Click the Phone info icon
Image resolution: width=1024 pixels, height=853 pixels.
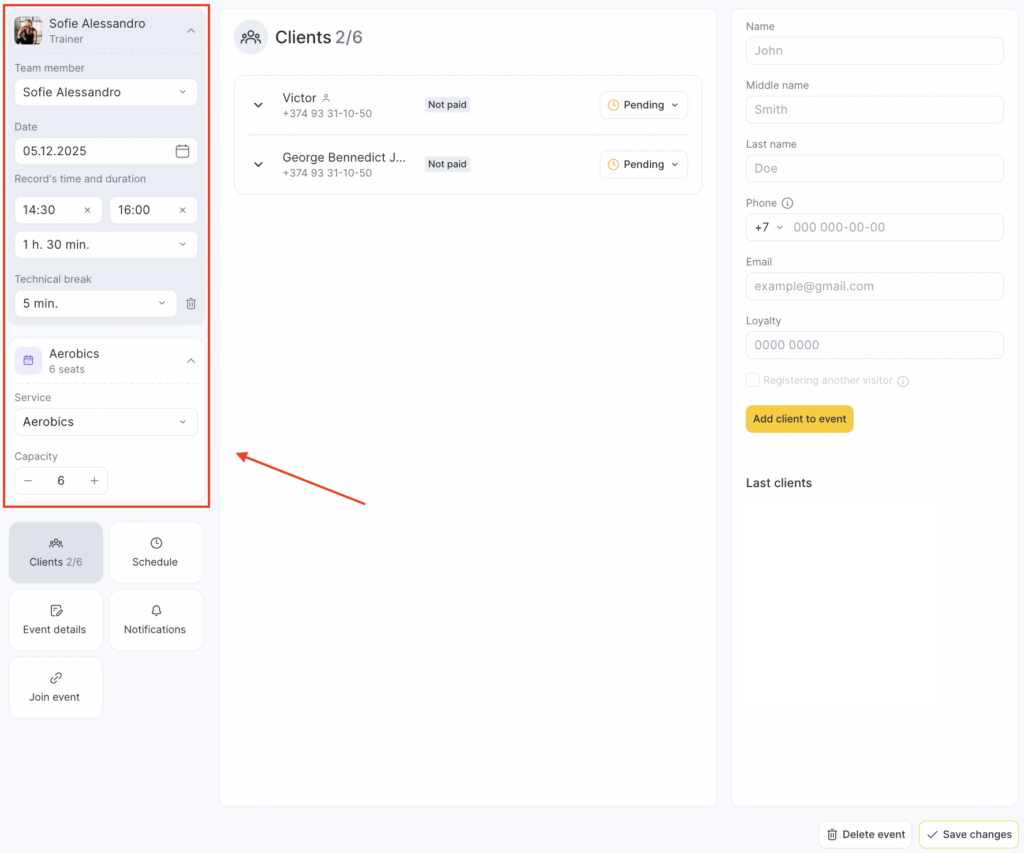[x=788, y=203]
